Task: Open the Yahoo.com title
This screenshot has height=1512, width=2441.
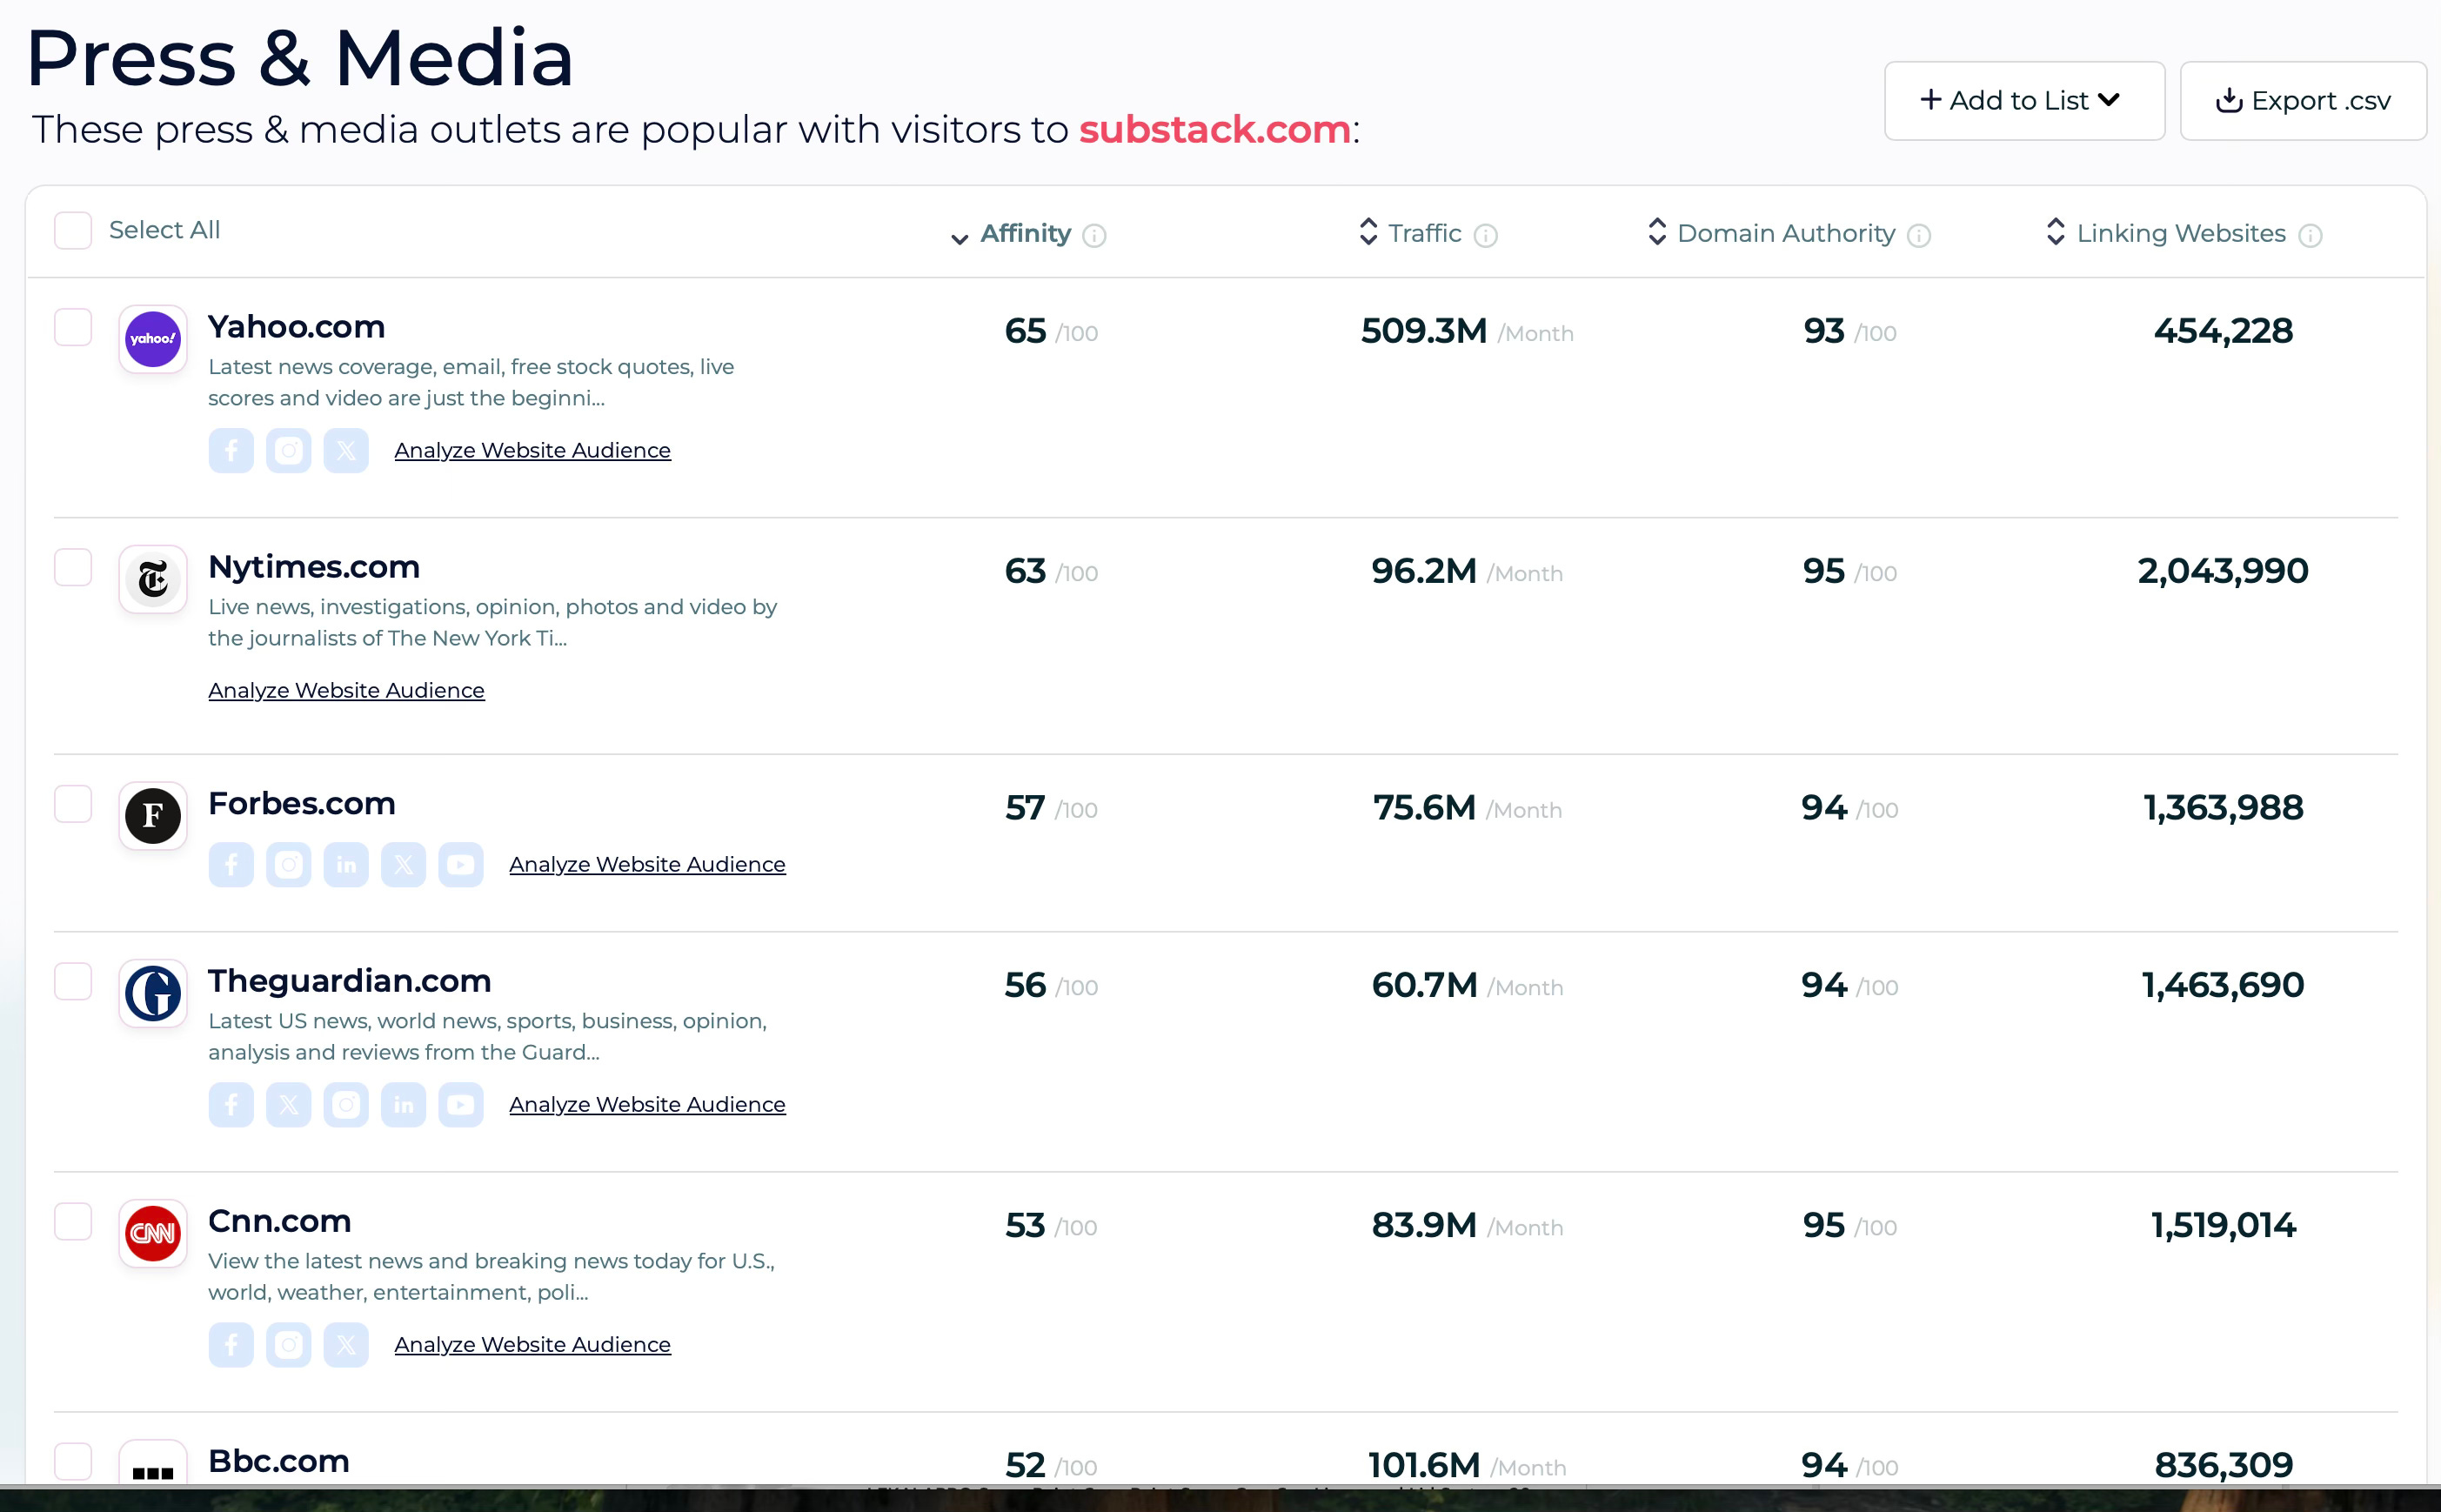Action: click(x=297, y=327)
